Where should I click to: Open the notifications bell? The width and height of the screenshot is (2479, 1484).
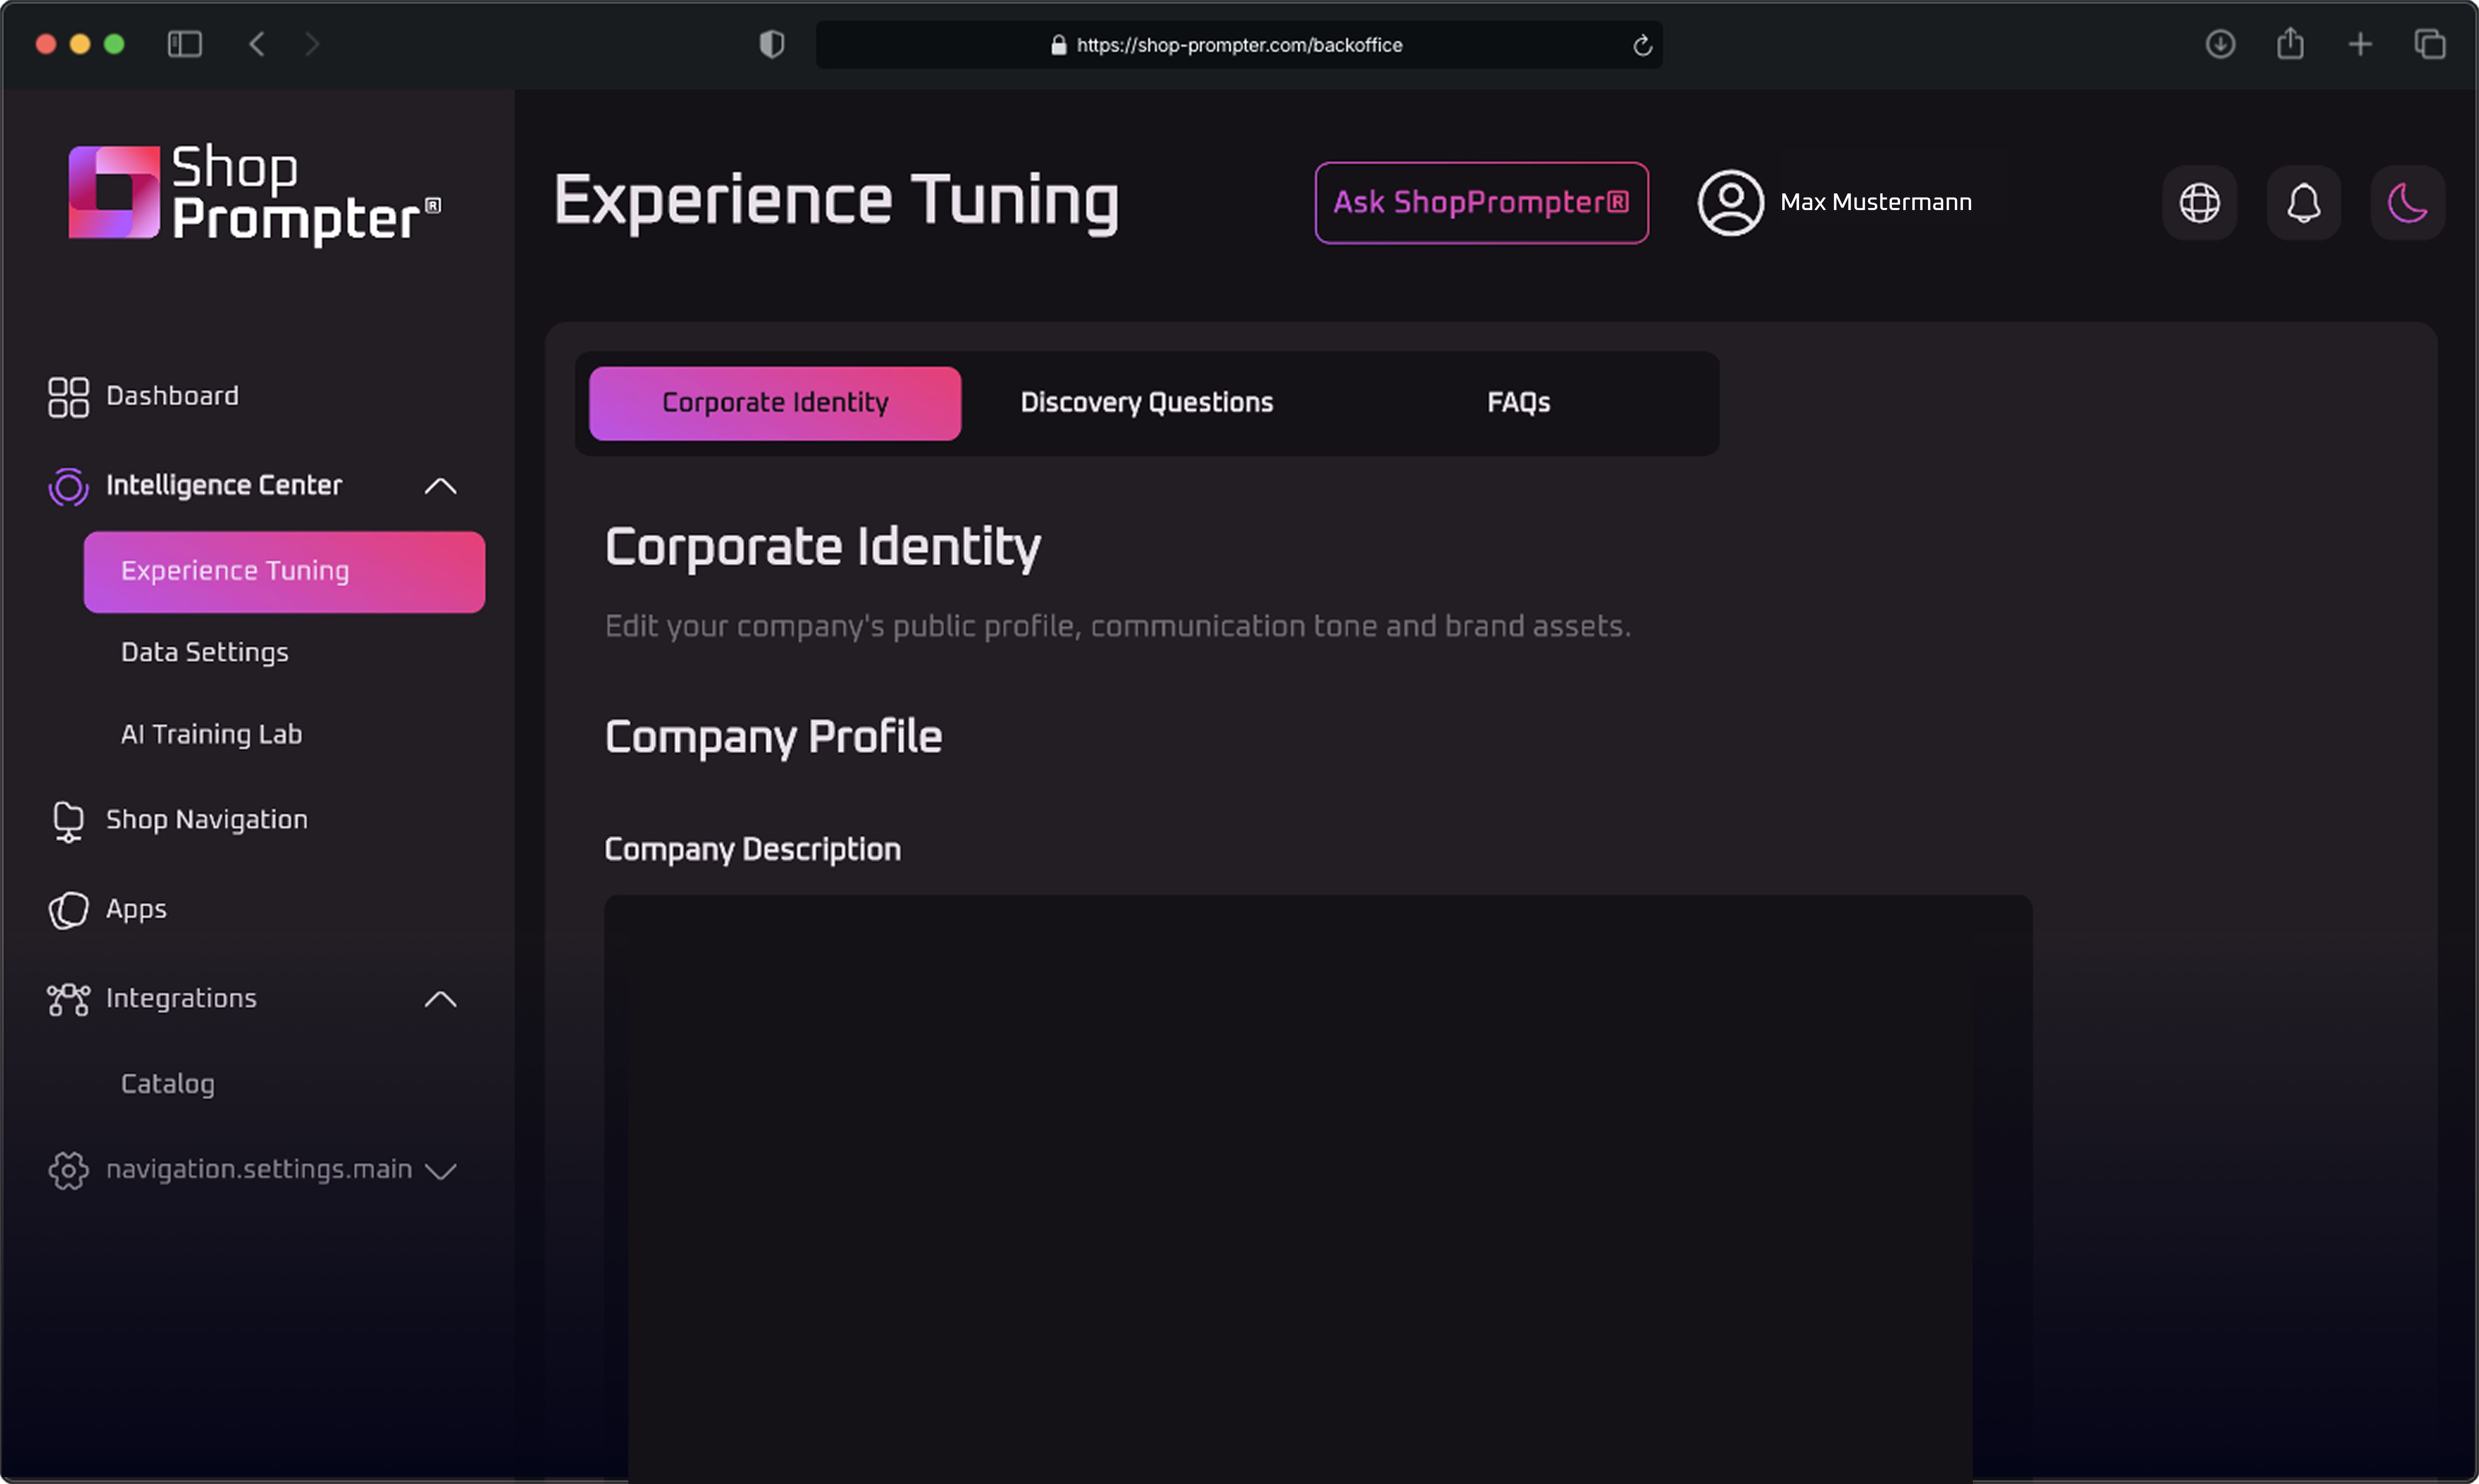[2303, 203]
